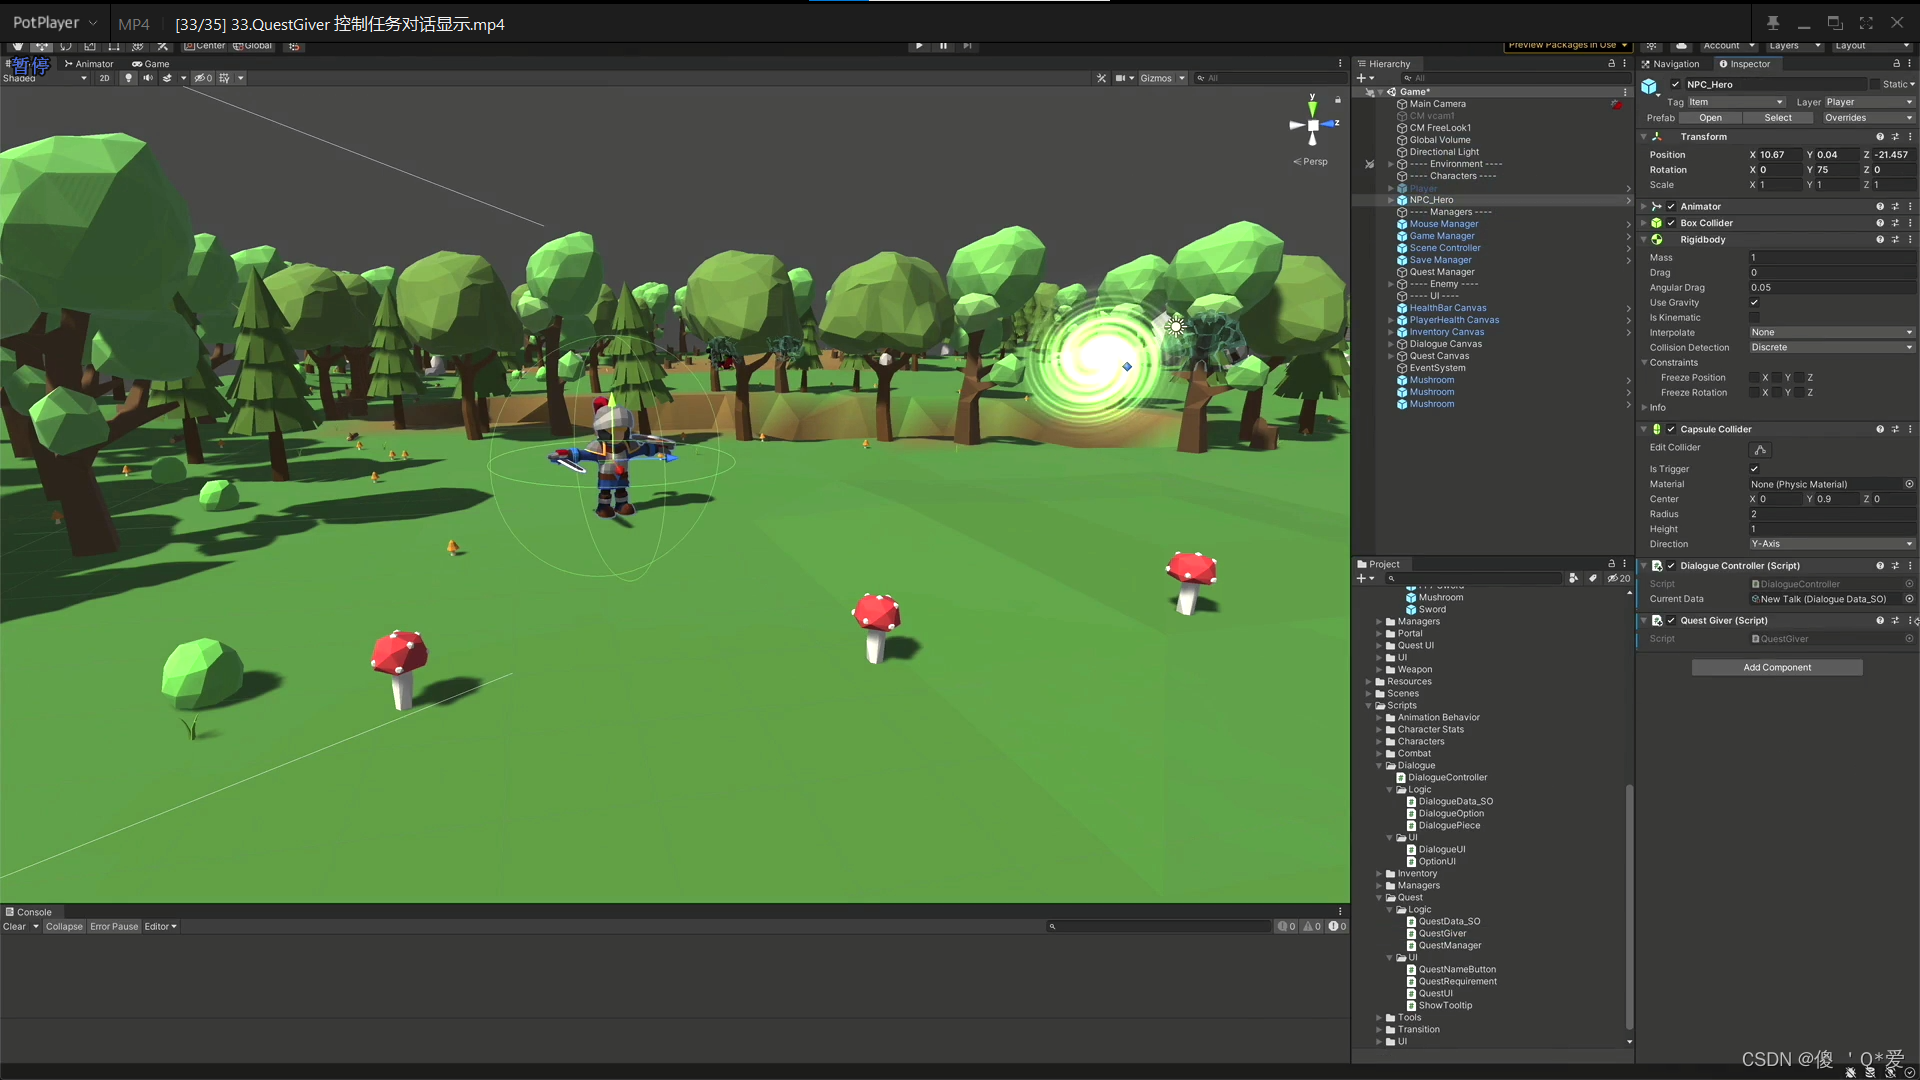Toggle the Is Trigger checkbox on the Capsule Collider

click(1754, 469)
